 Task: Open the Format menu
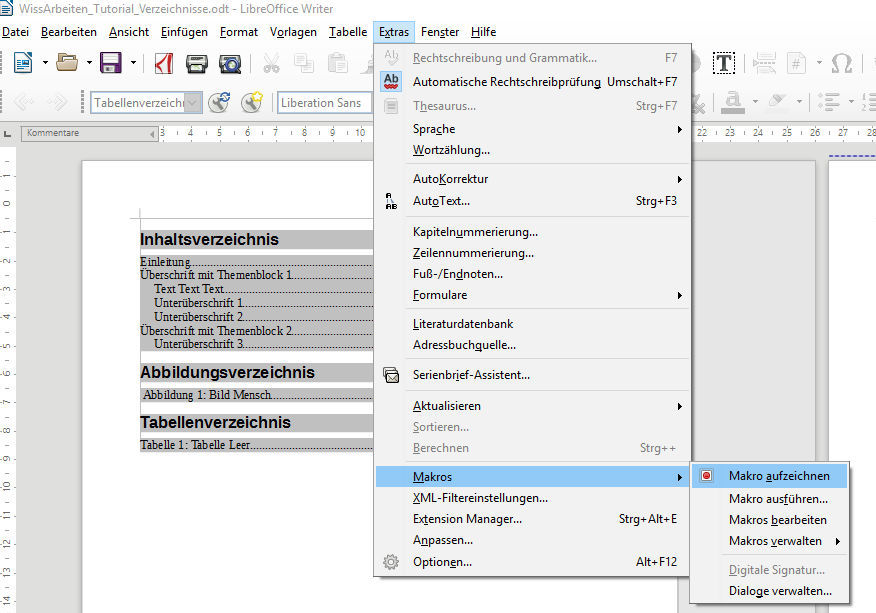tap(239, 32)
